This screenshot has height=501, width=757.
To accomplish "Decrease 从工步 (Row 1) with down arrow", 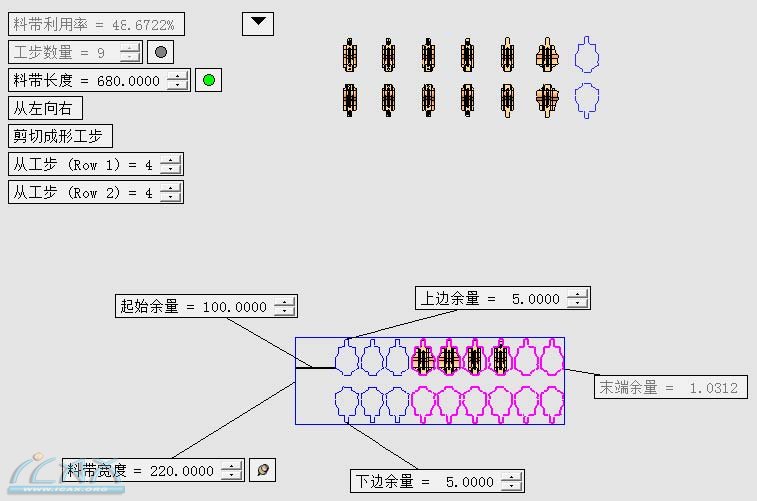I will point(171,169).
